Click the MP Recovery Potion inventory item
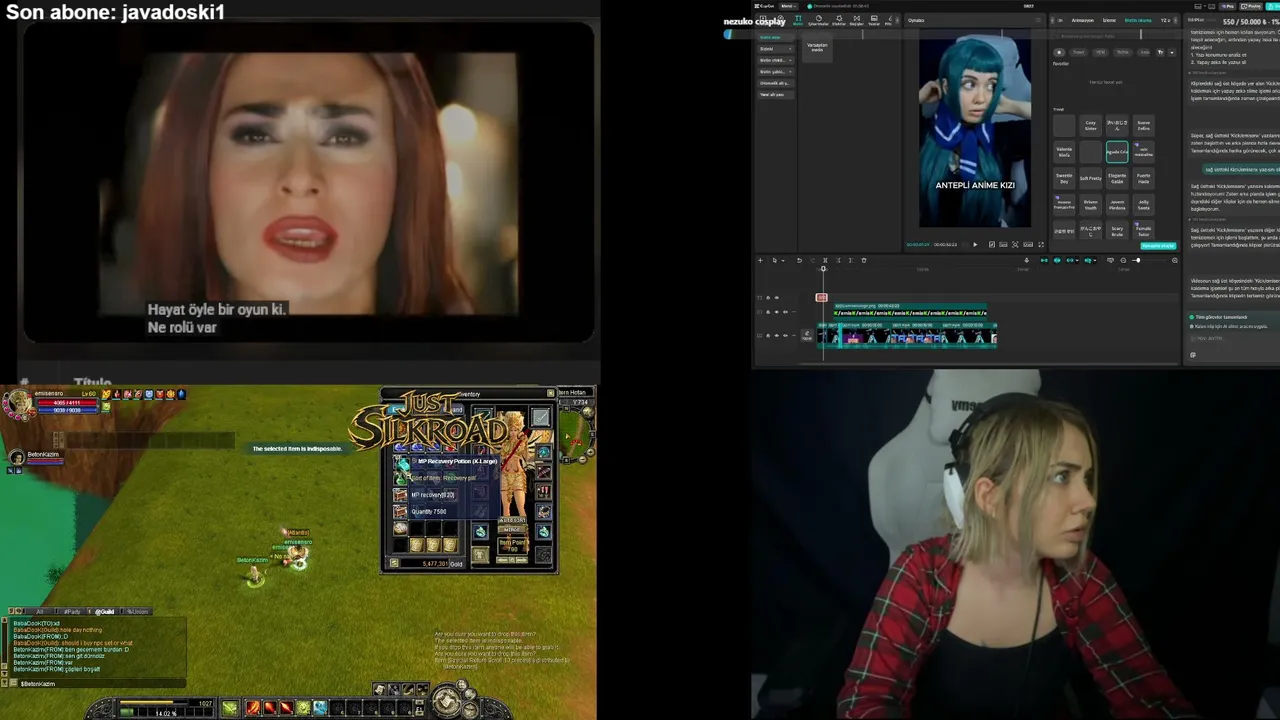 [x=401, y=462]
